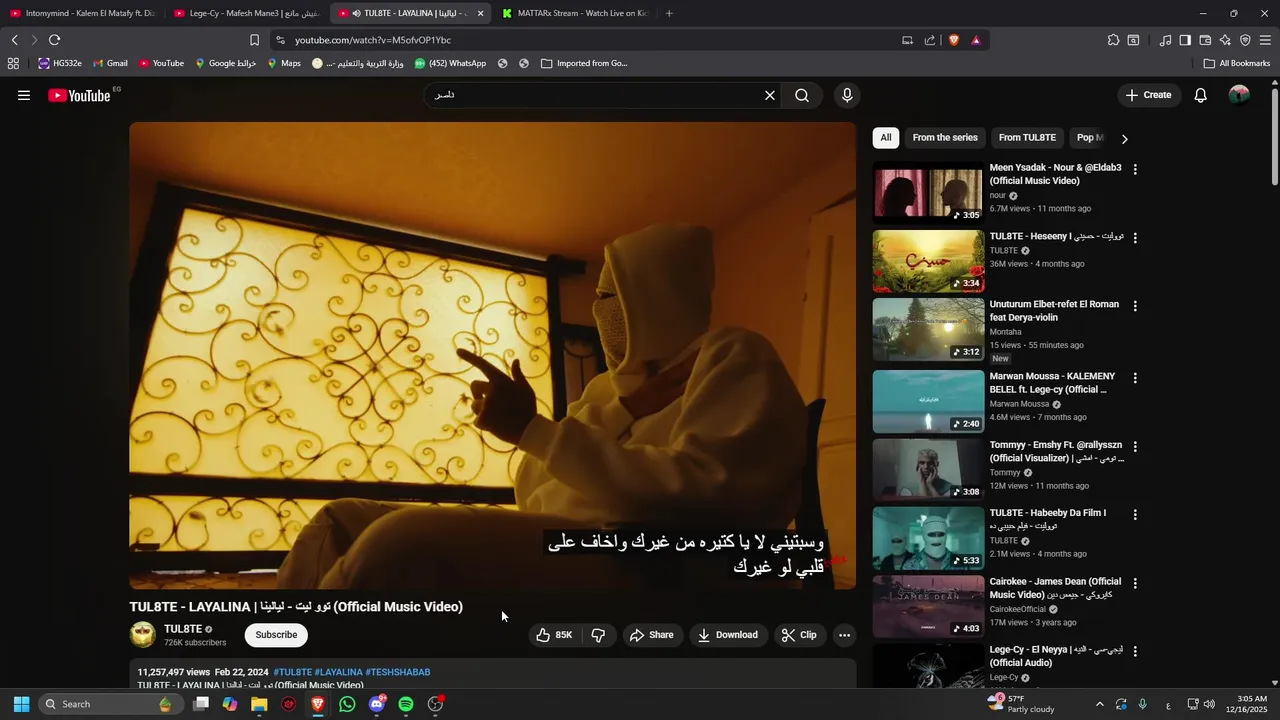Play the Heseeny video thumbnail
The image size is (1280, 720).
pos(928,261)
